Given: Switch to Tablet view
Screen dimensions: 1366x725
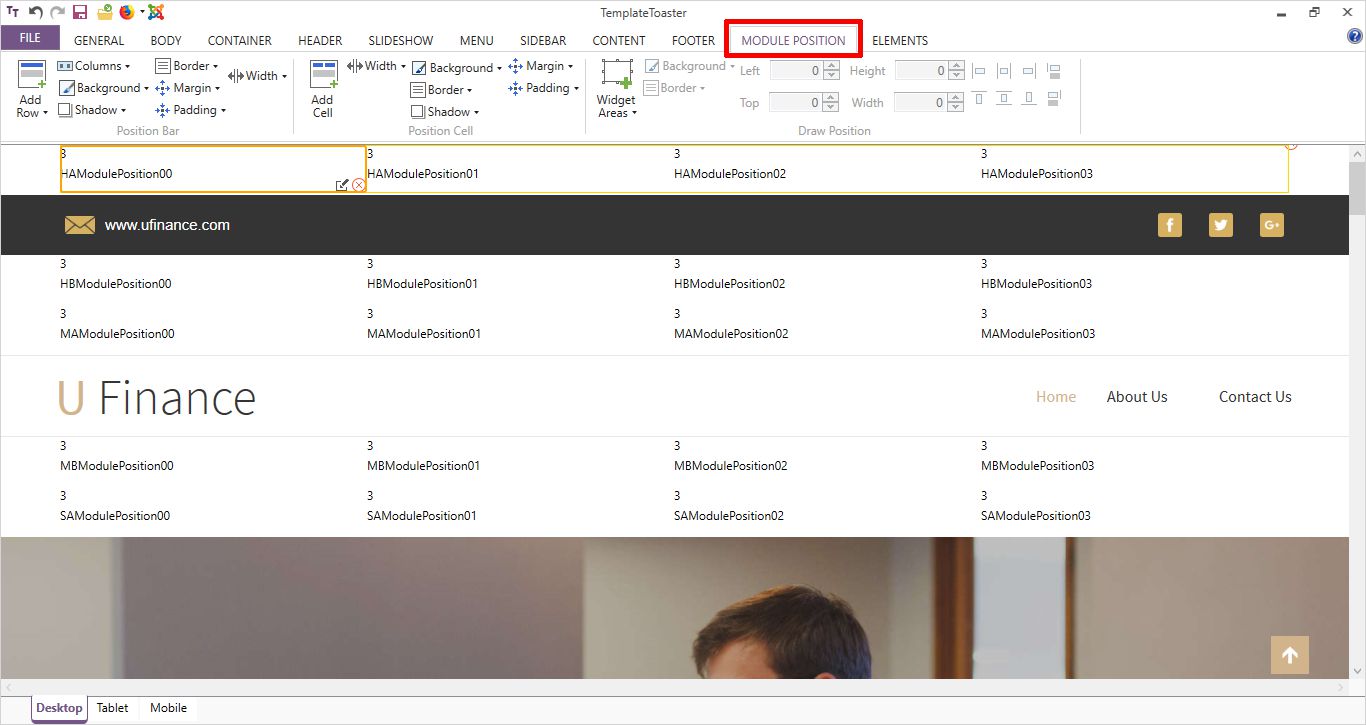Looking at the screenshot, I should click(112, 708).
